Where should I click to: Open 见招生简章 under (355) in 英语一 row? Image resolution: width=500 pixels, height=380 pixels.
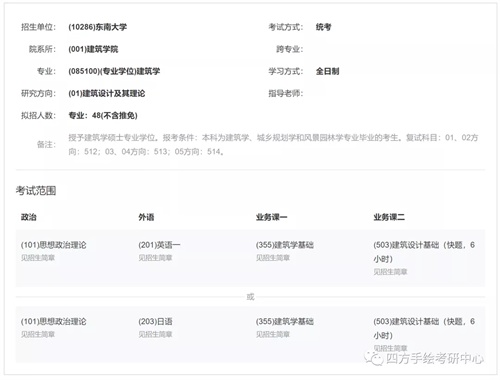tap(273, 258)
